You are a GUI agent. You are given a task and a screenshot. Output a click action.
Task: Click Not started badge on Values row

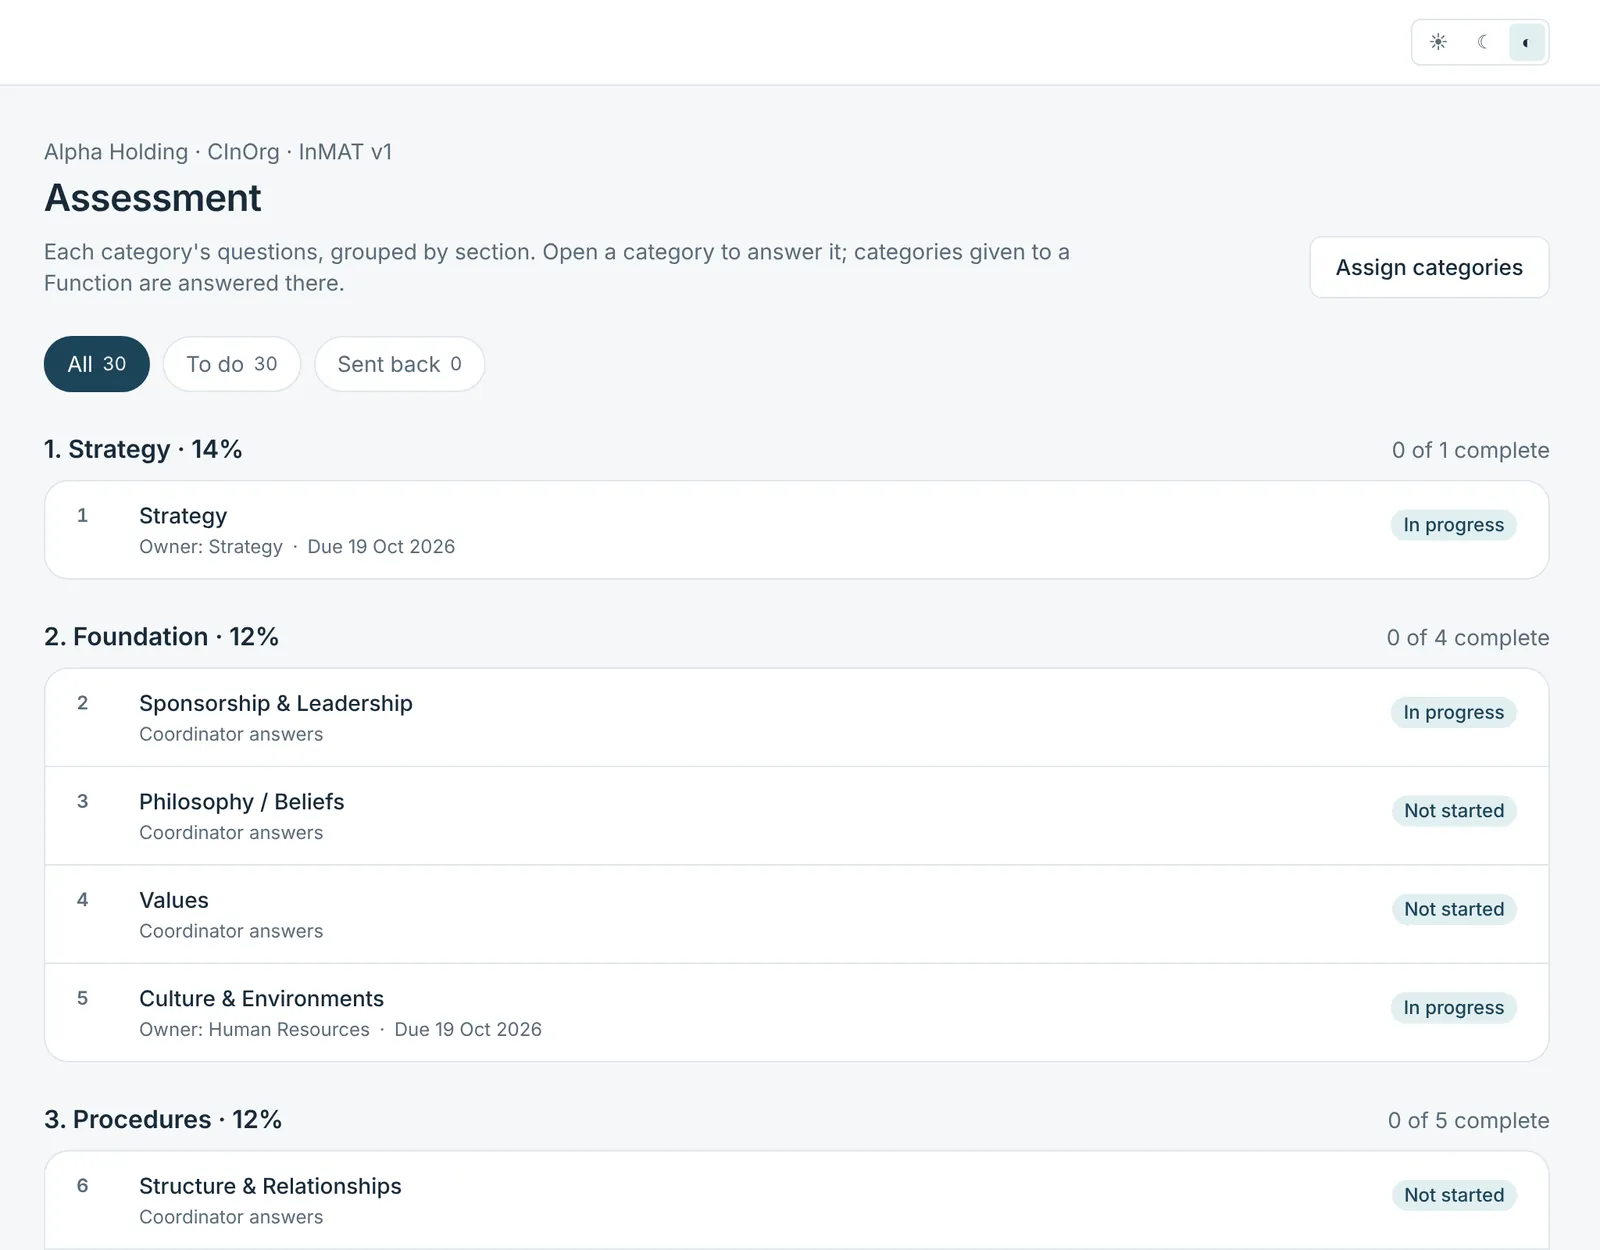(x=1454, y=909)
